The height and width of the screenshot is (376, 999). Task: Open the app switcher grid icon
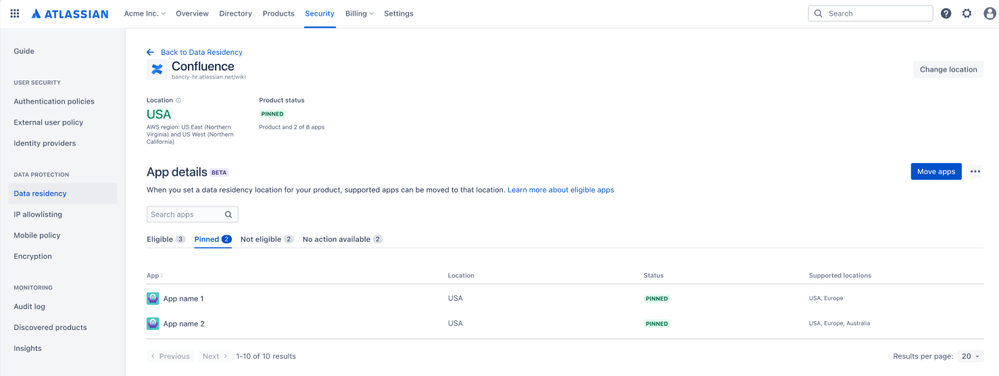point(15,13)
